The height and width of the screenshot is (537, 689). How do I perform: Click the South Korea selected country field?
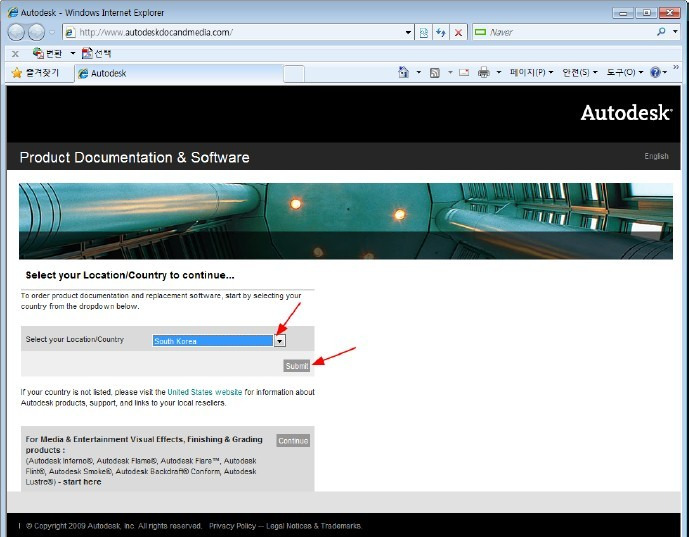point(213,341)
